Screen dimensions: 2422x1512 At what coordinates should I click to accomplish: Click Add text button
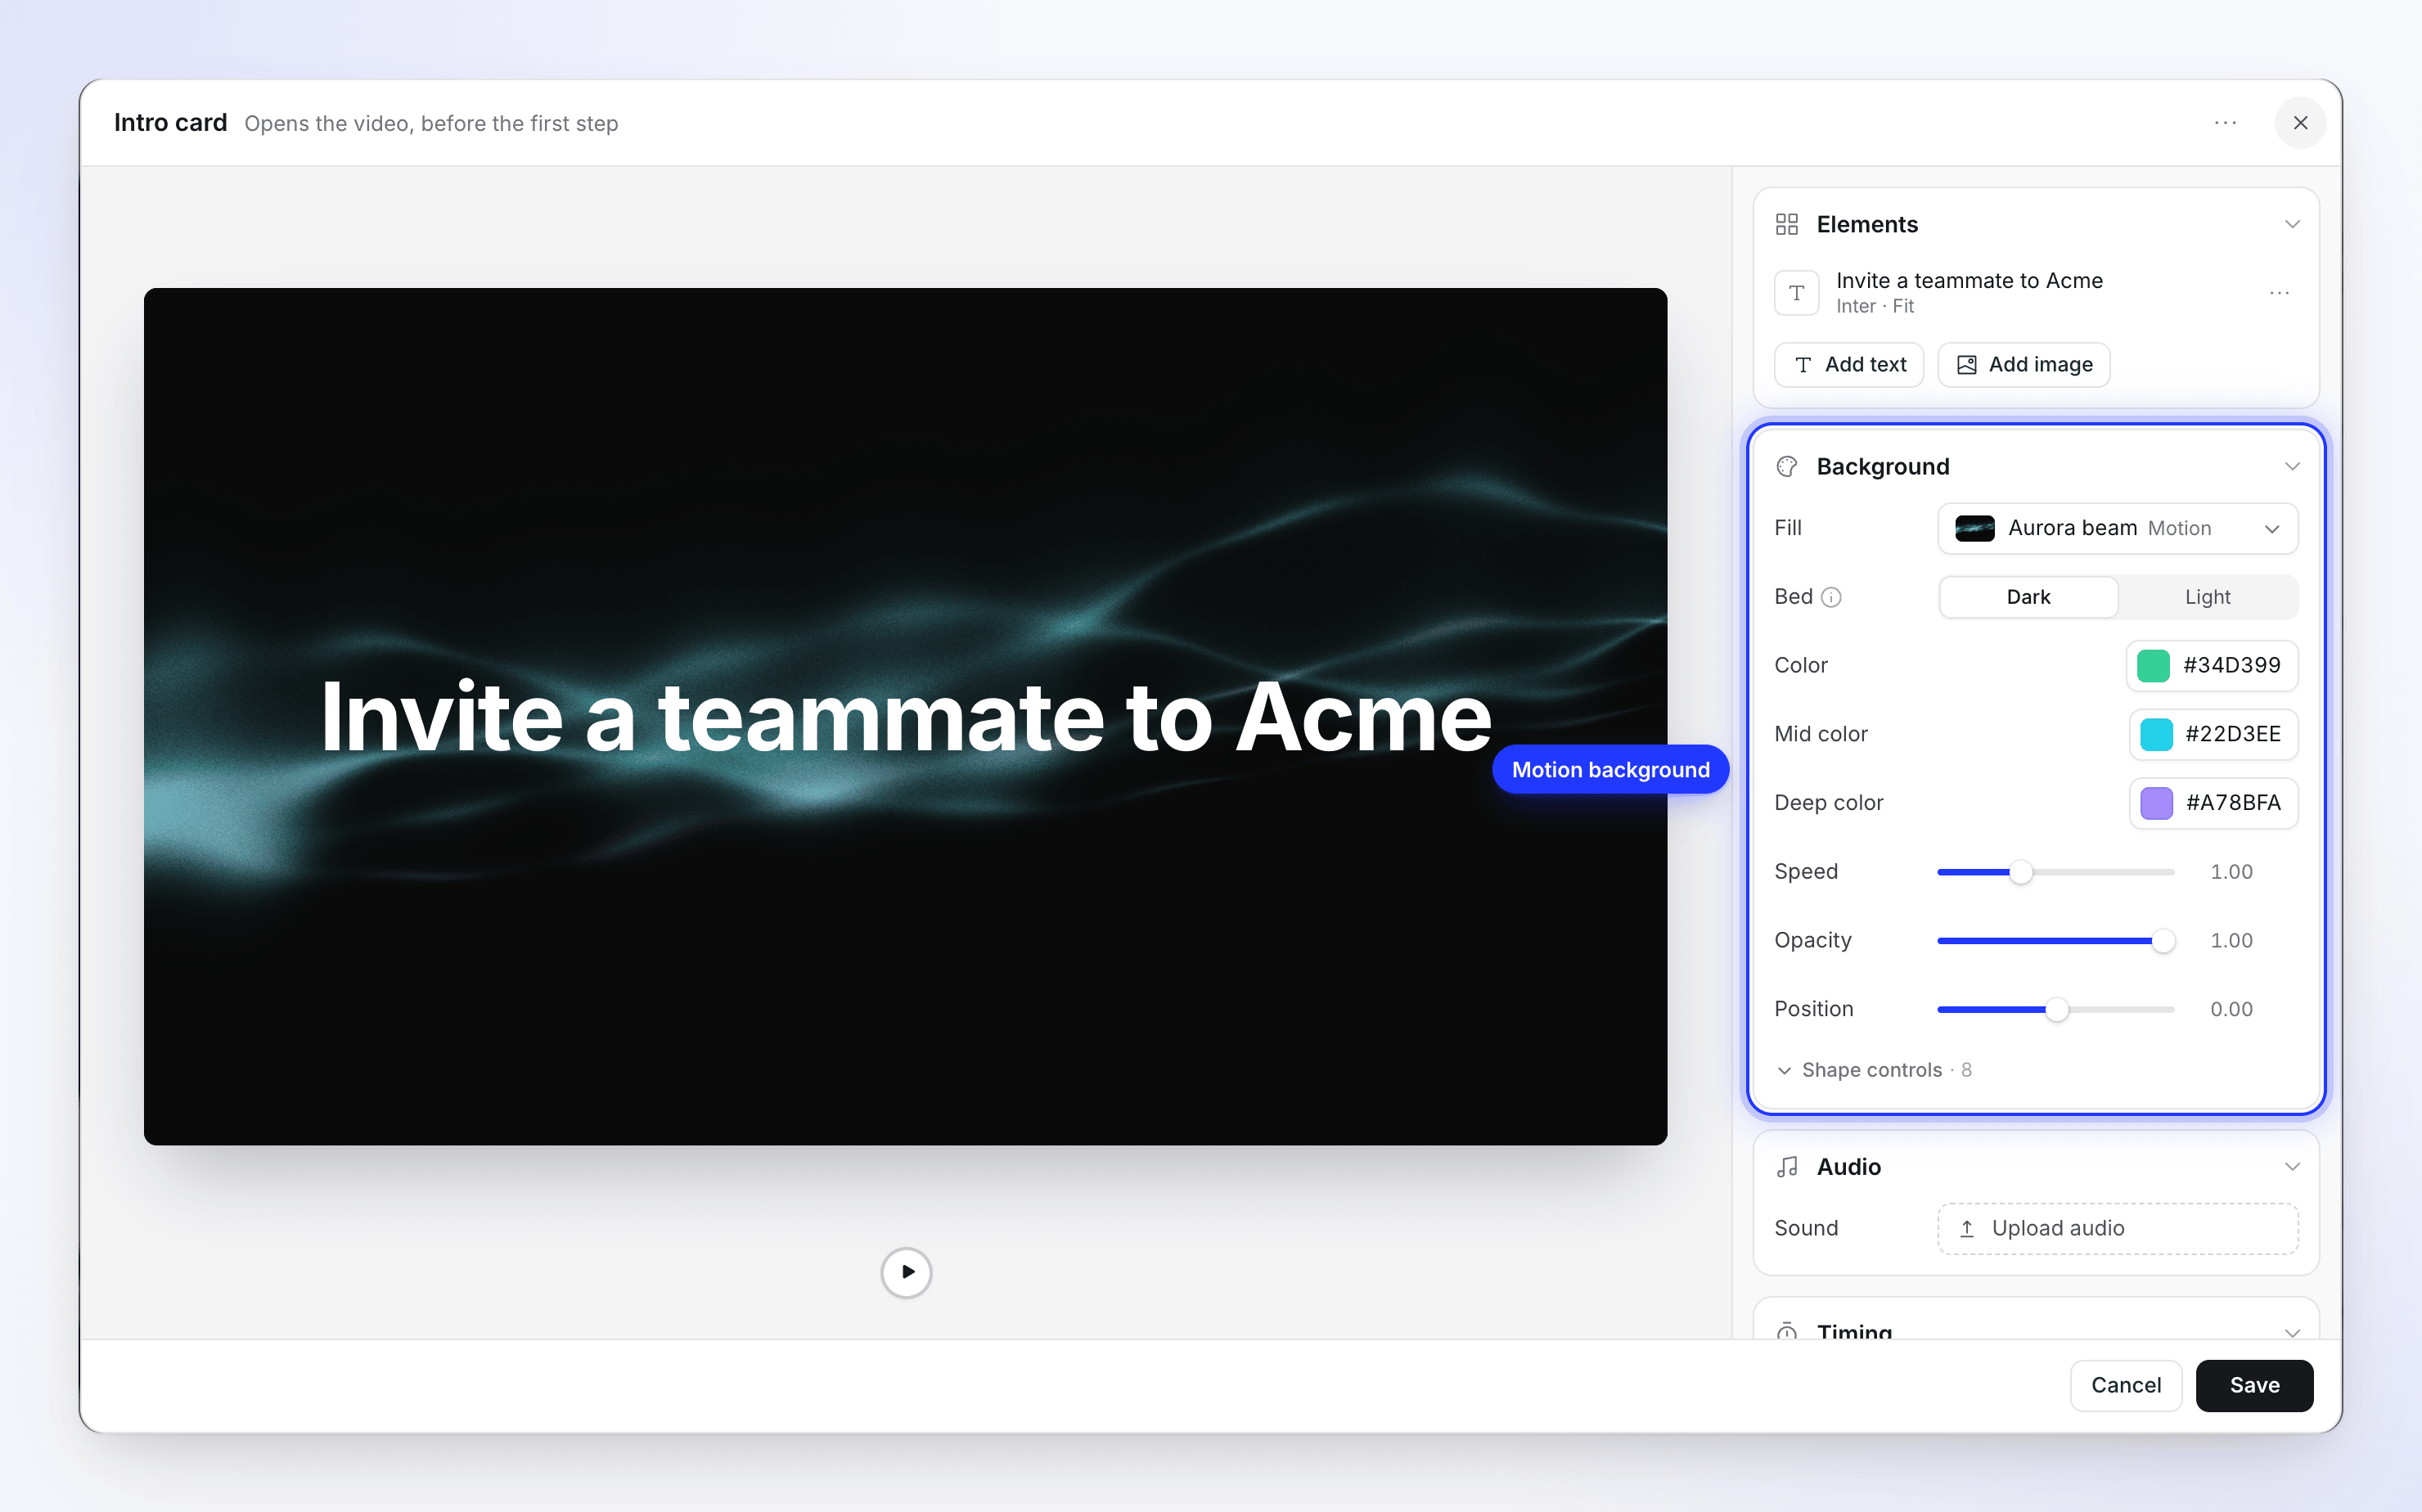(x=1848, y=365)
